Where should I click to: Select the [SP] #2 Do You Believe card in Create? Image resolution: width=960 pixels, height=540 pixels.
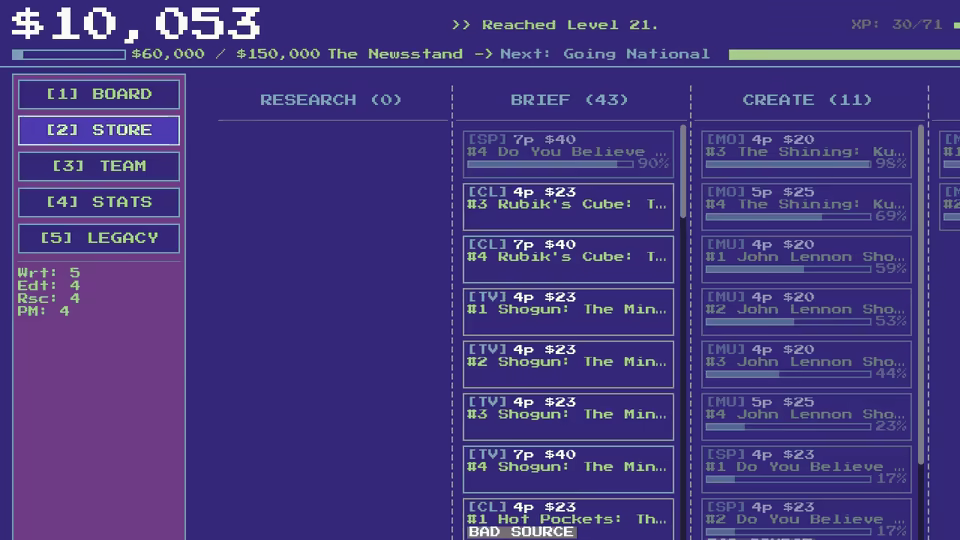tap(806, 519)
